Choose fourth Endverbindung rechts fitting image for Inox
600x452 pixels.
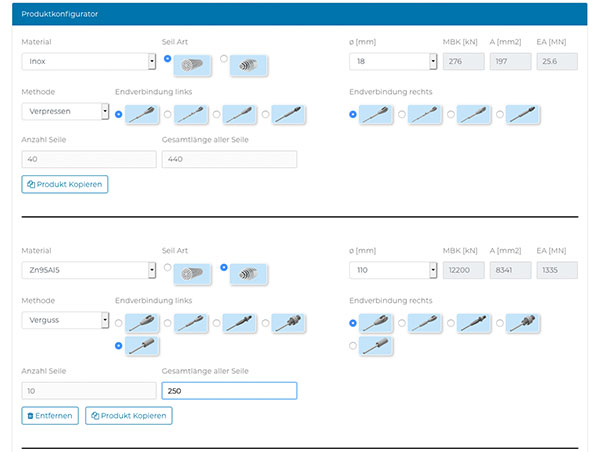coord(524,114)
